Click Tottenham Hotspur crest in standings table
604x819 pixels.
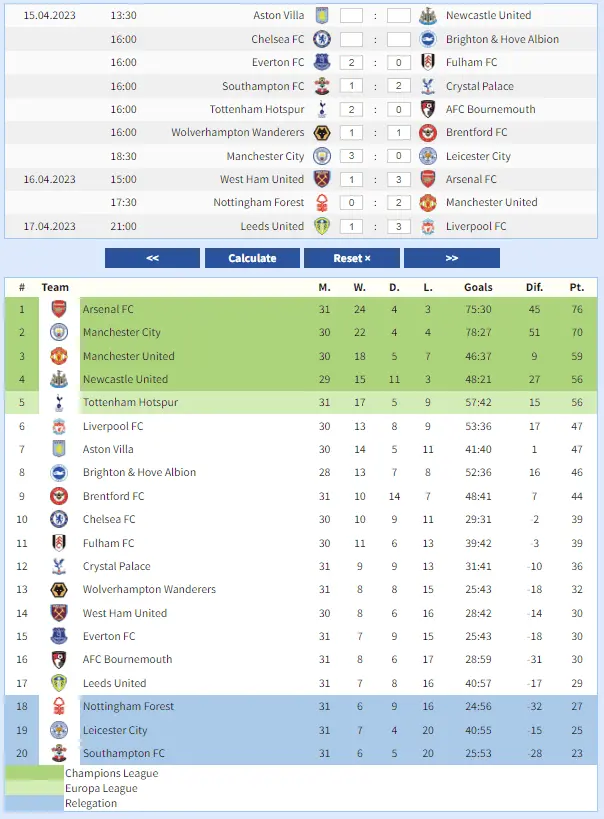point(59,402)
